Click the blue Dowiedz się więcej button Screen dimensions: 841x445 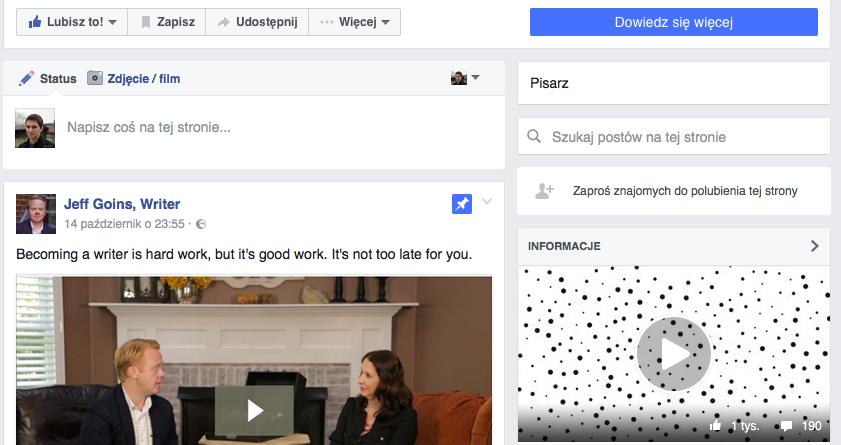674,22
